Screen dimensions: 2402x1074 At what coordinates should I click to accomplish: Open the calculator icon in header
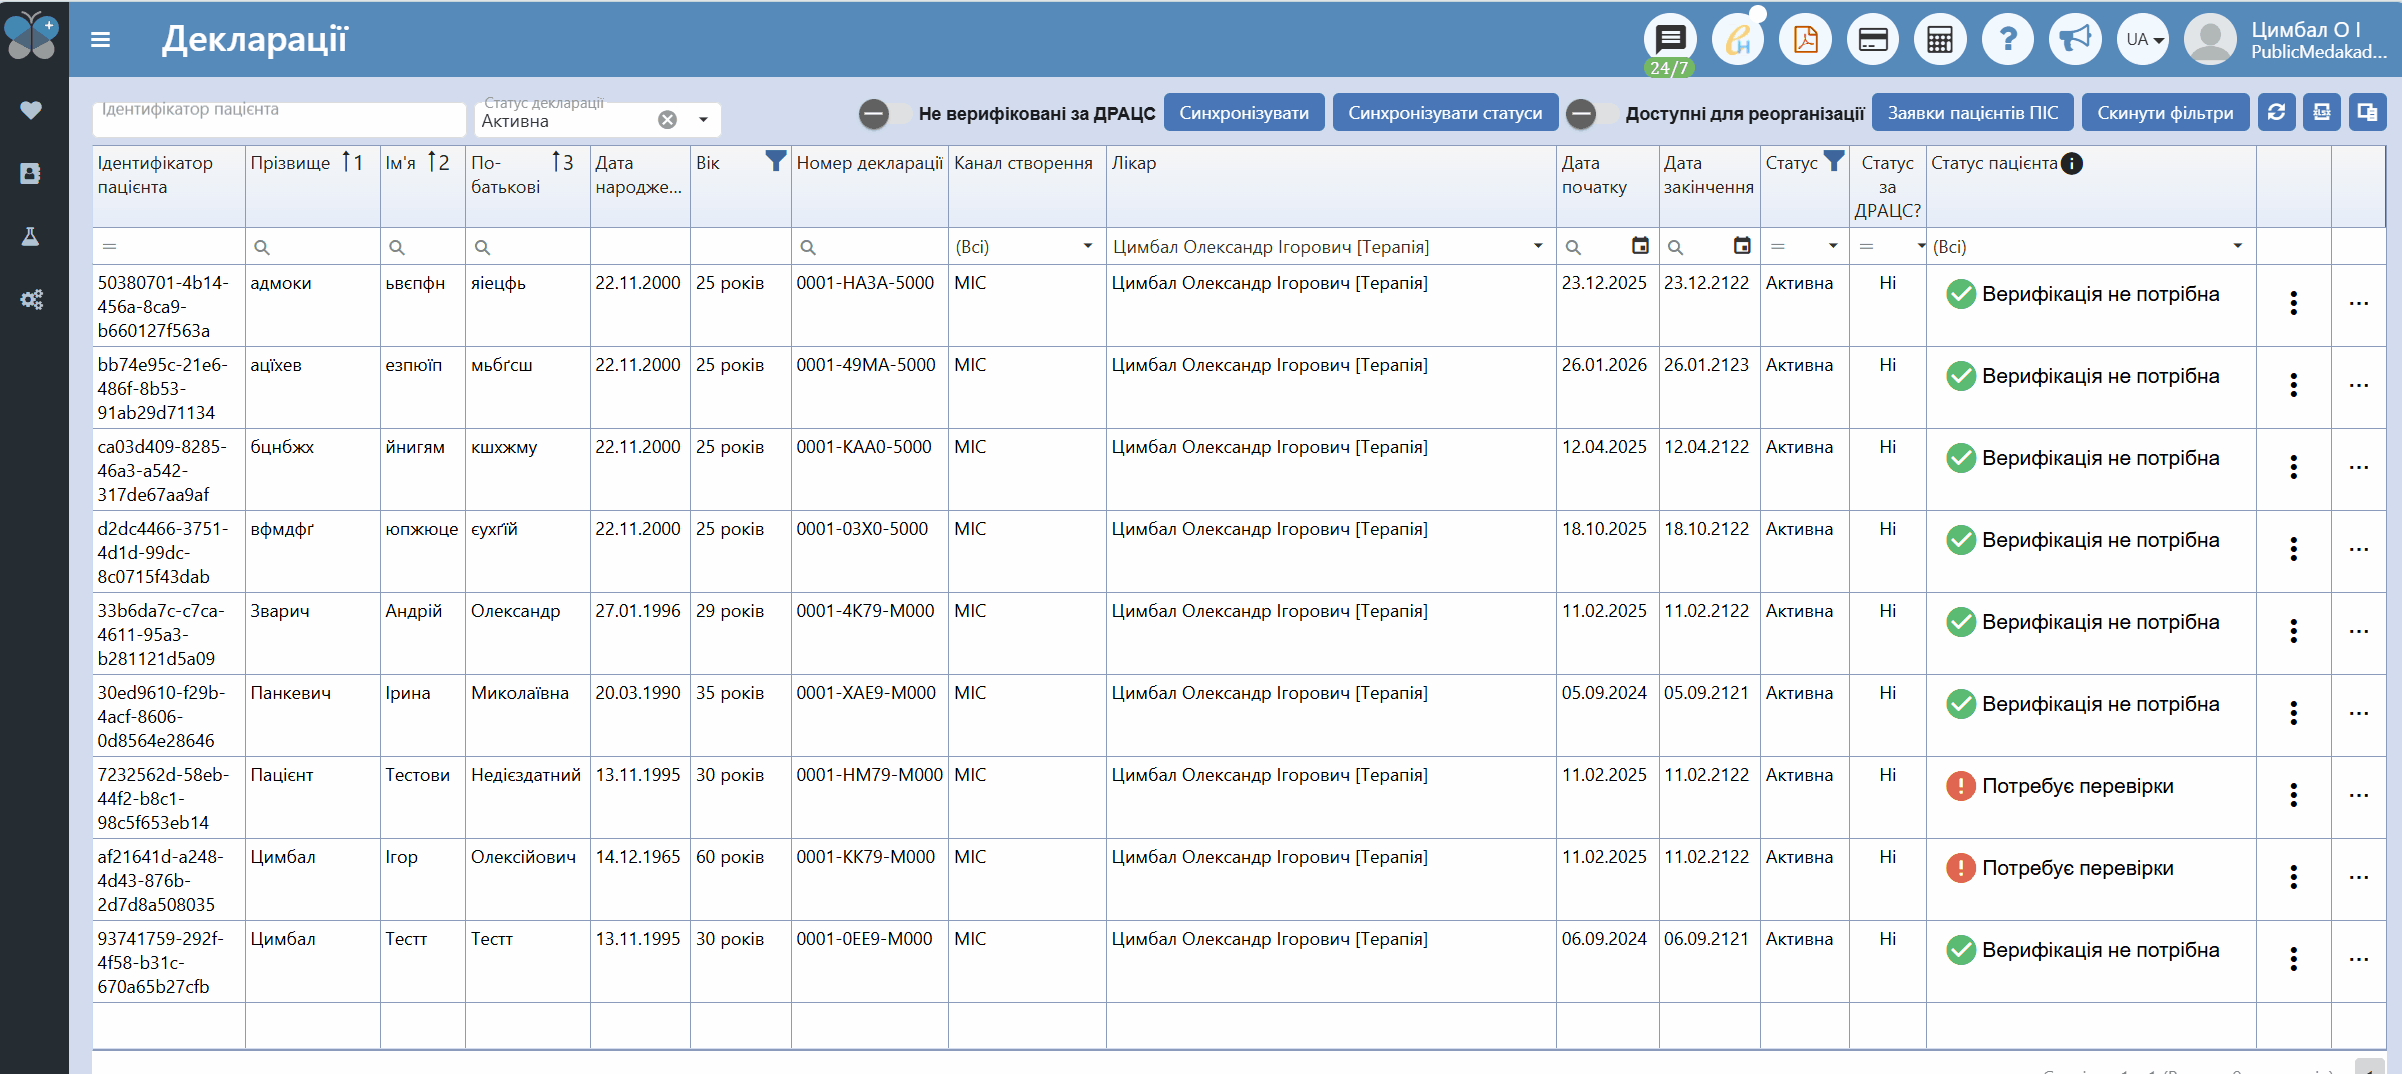1940,40
